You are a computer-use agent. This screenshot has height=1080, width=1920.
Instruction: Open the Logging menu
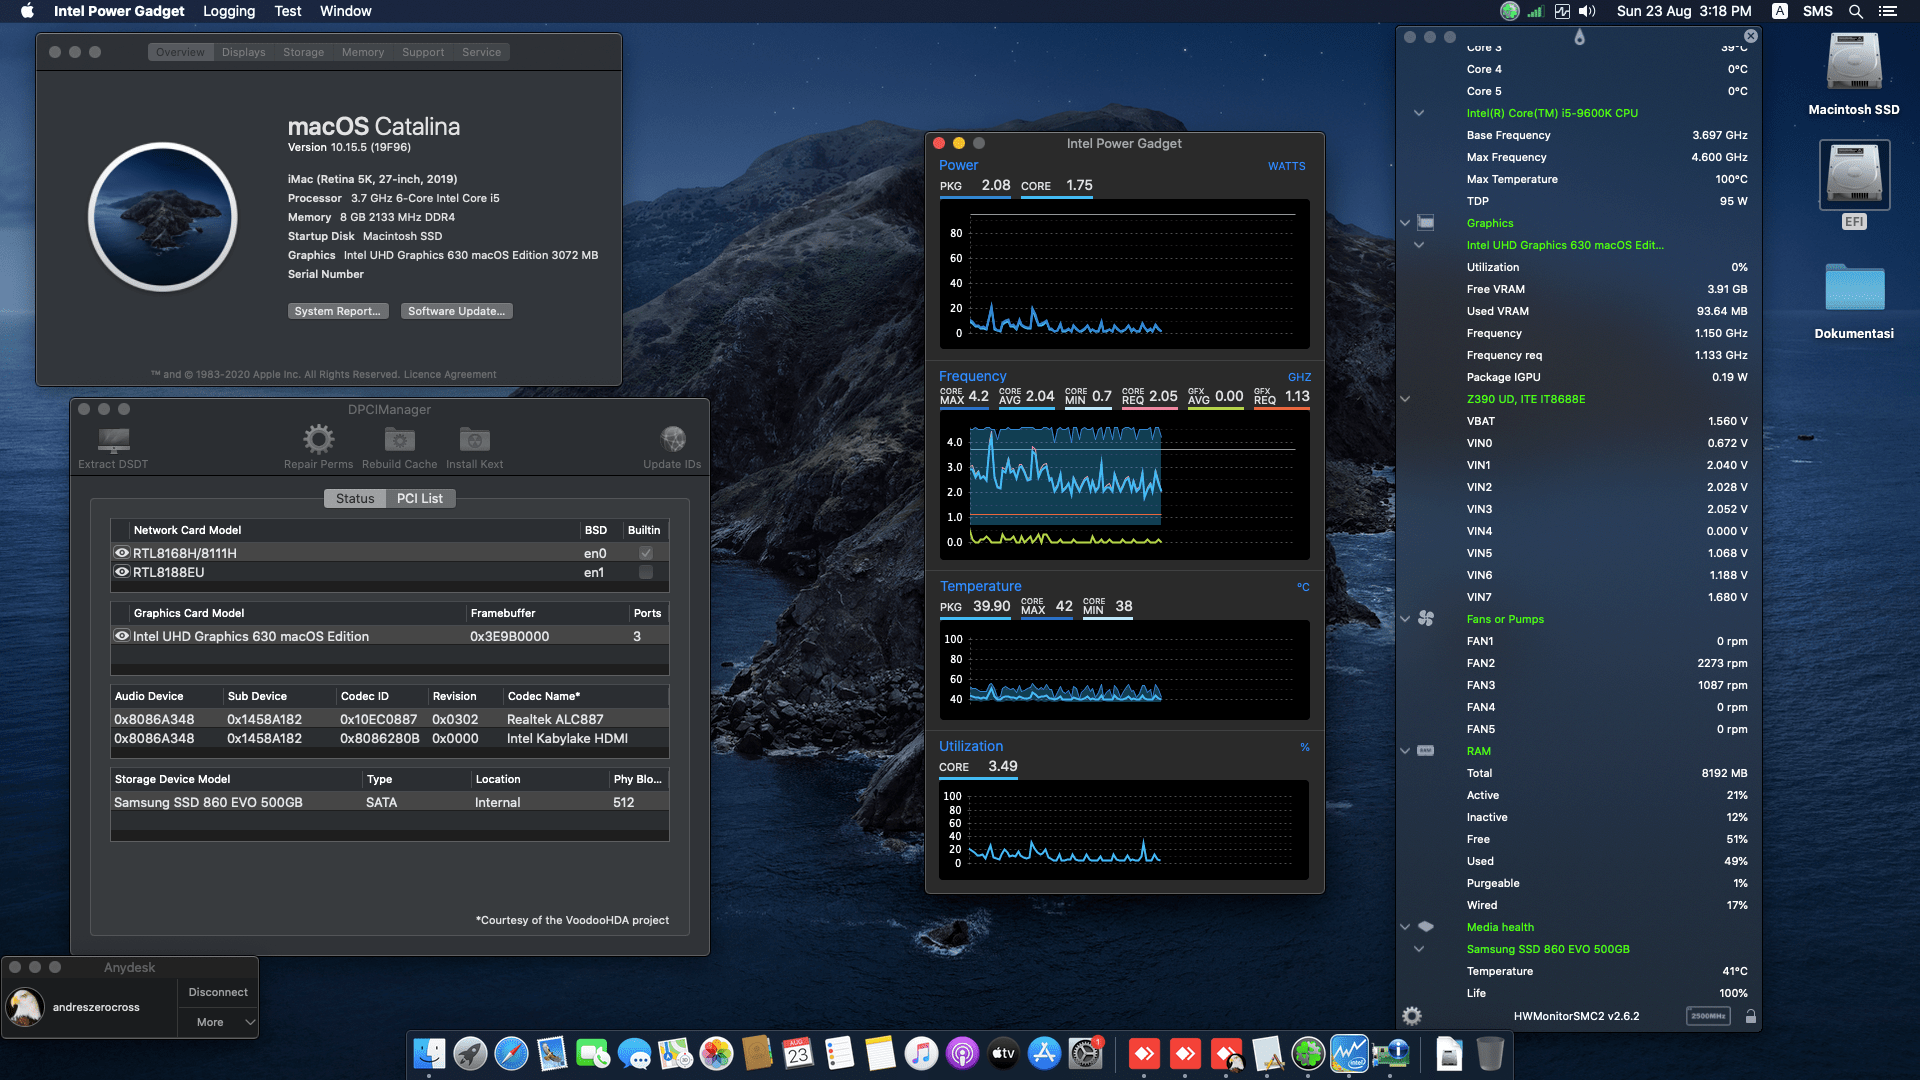coord(228,11)
